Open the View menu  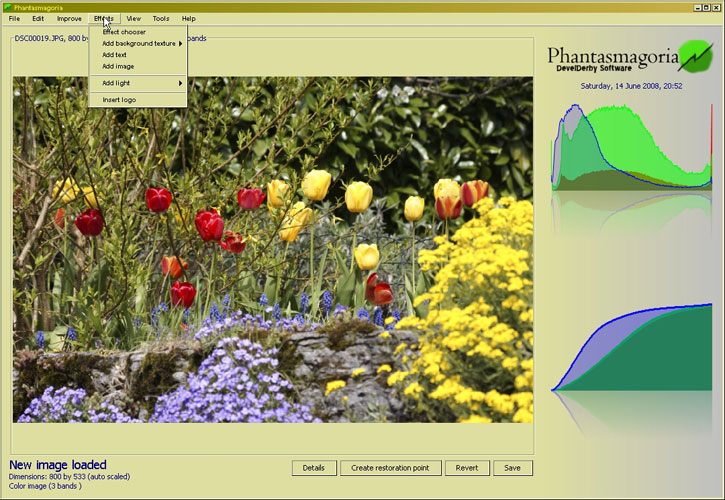(133, 19)
